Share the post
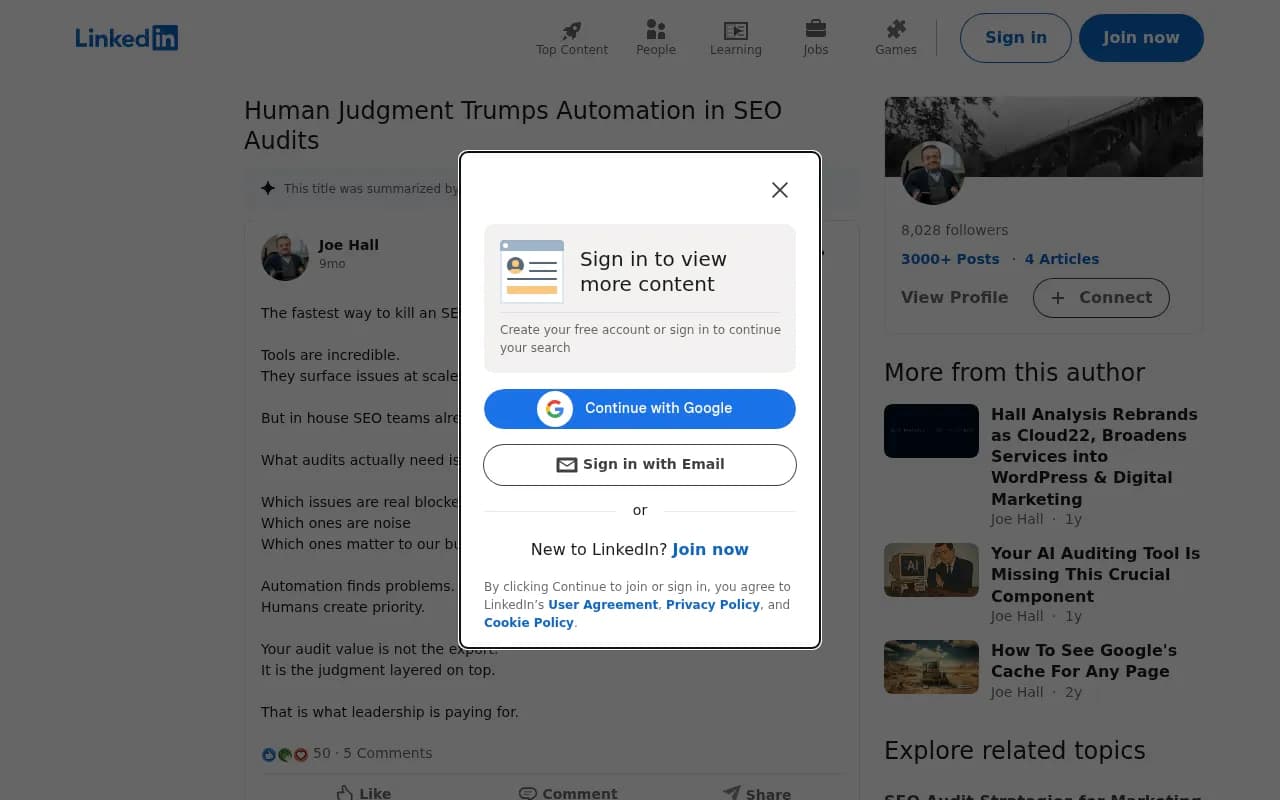The image size is (1280, 800). coord(757,793)
